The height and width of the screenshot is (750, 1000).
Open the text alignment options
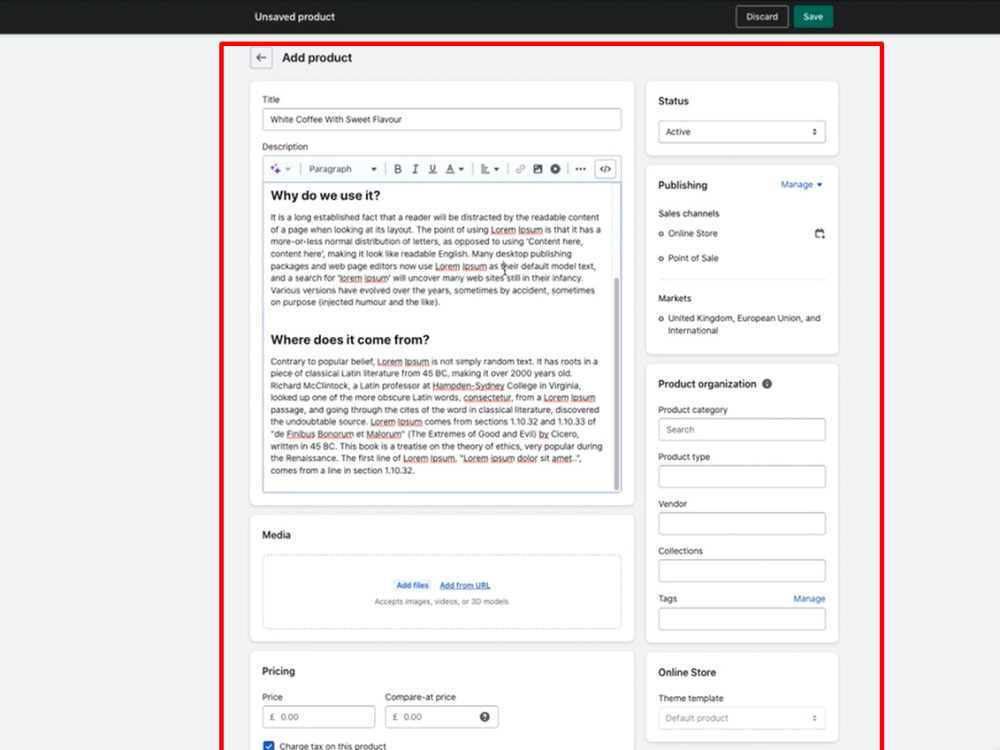click(490, 169)
